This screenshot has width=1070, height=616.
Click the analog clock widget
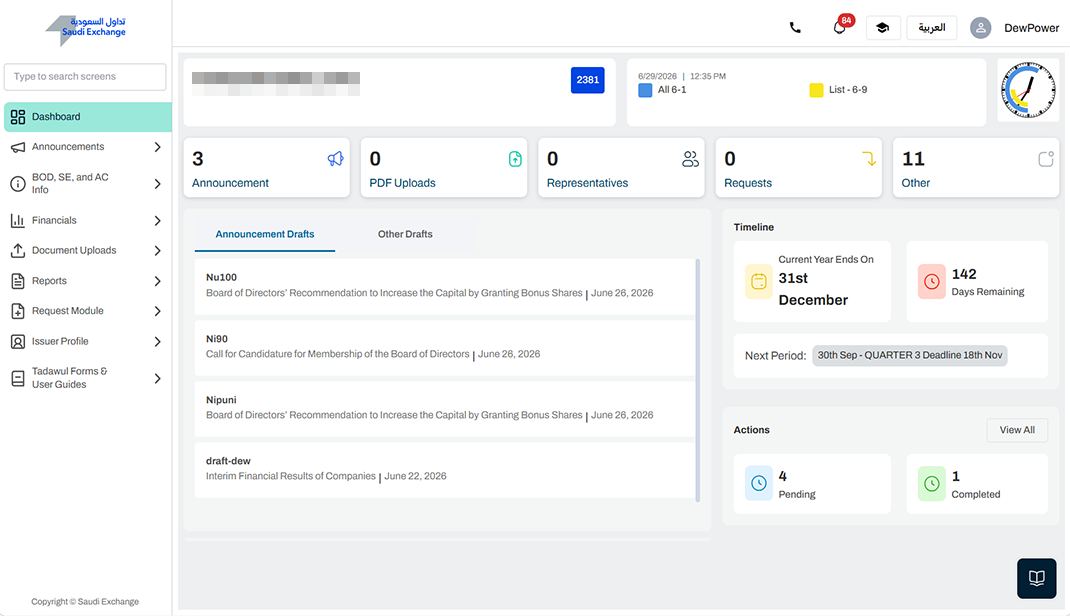1028,90
